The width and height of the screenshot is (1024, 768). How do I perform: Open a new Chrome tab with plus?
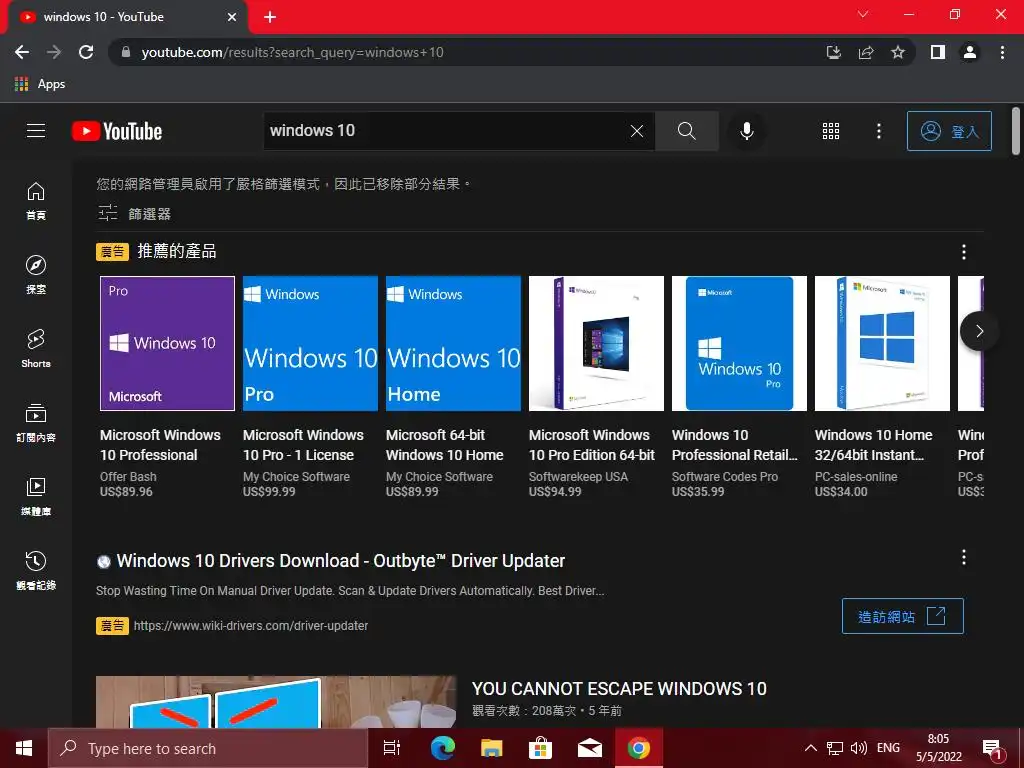270,17
